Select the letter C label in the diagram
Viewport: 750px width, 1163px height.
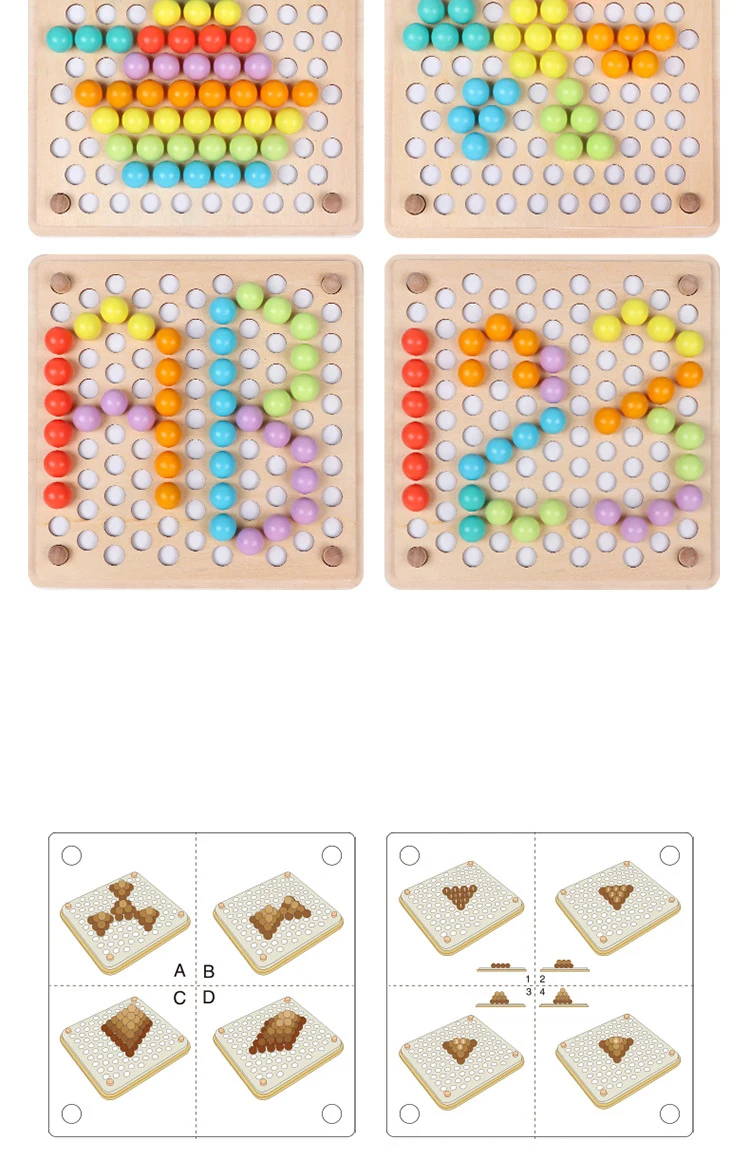[x=180, y=998]
